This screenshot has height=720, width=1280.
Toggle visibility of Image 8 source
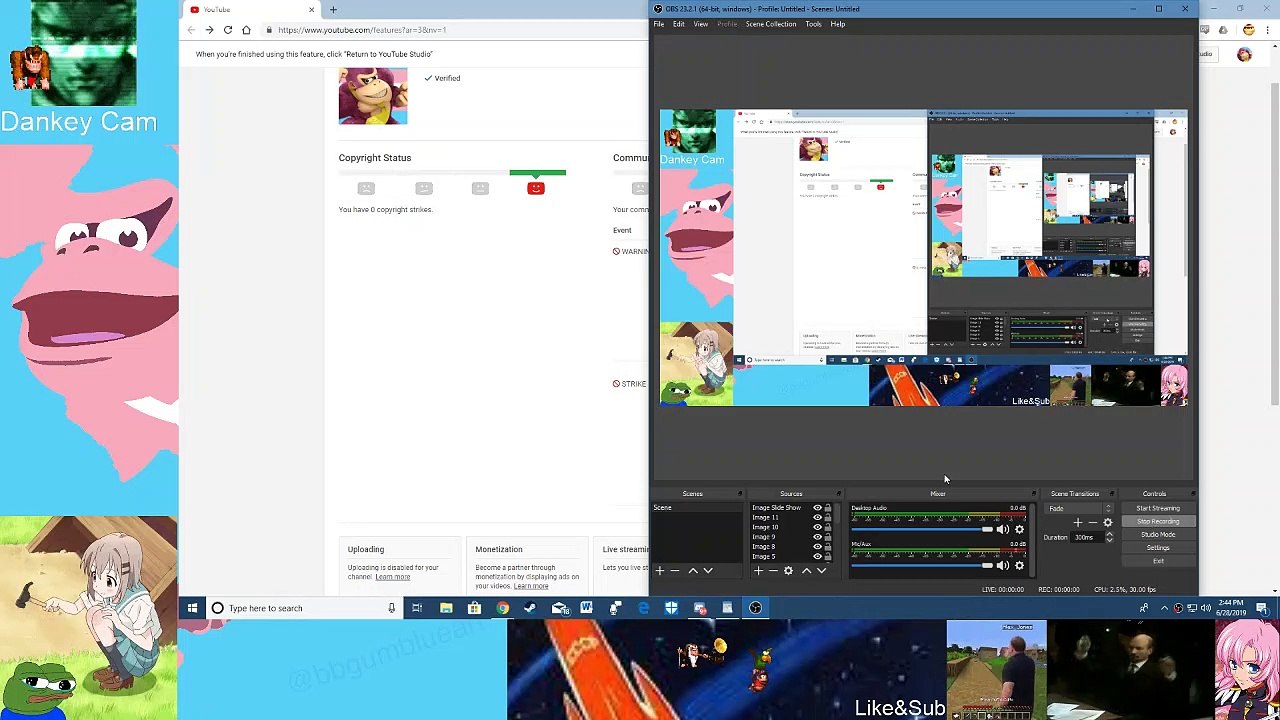tap(817, 547)
